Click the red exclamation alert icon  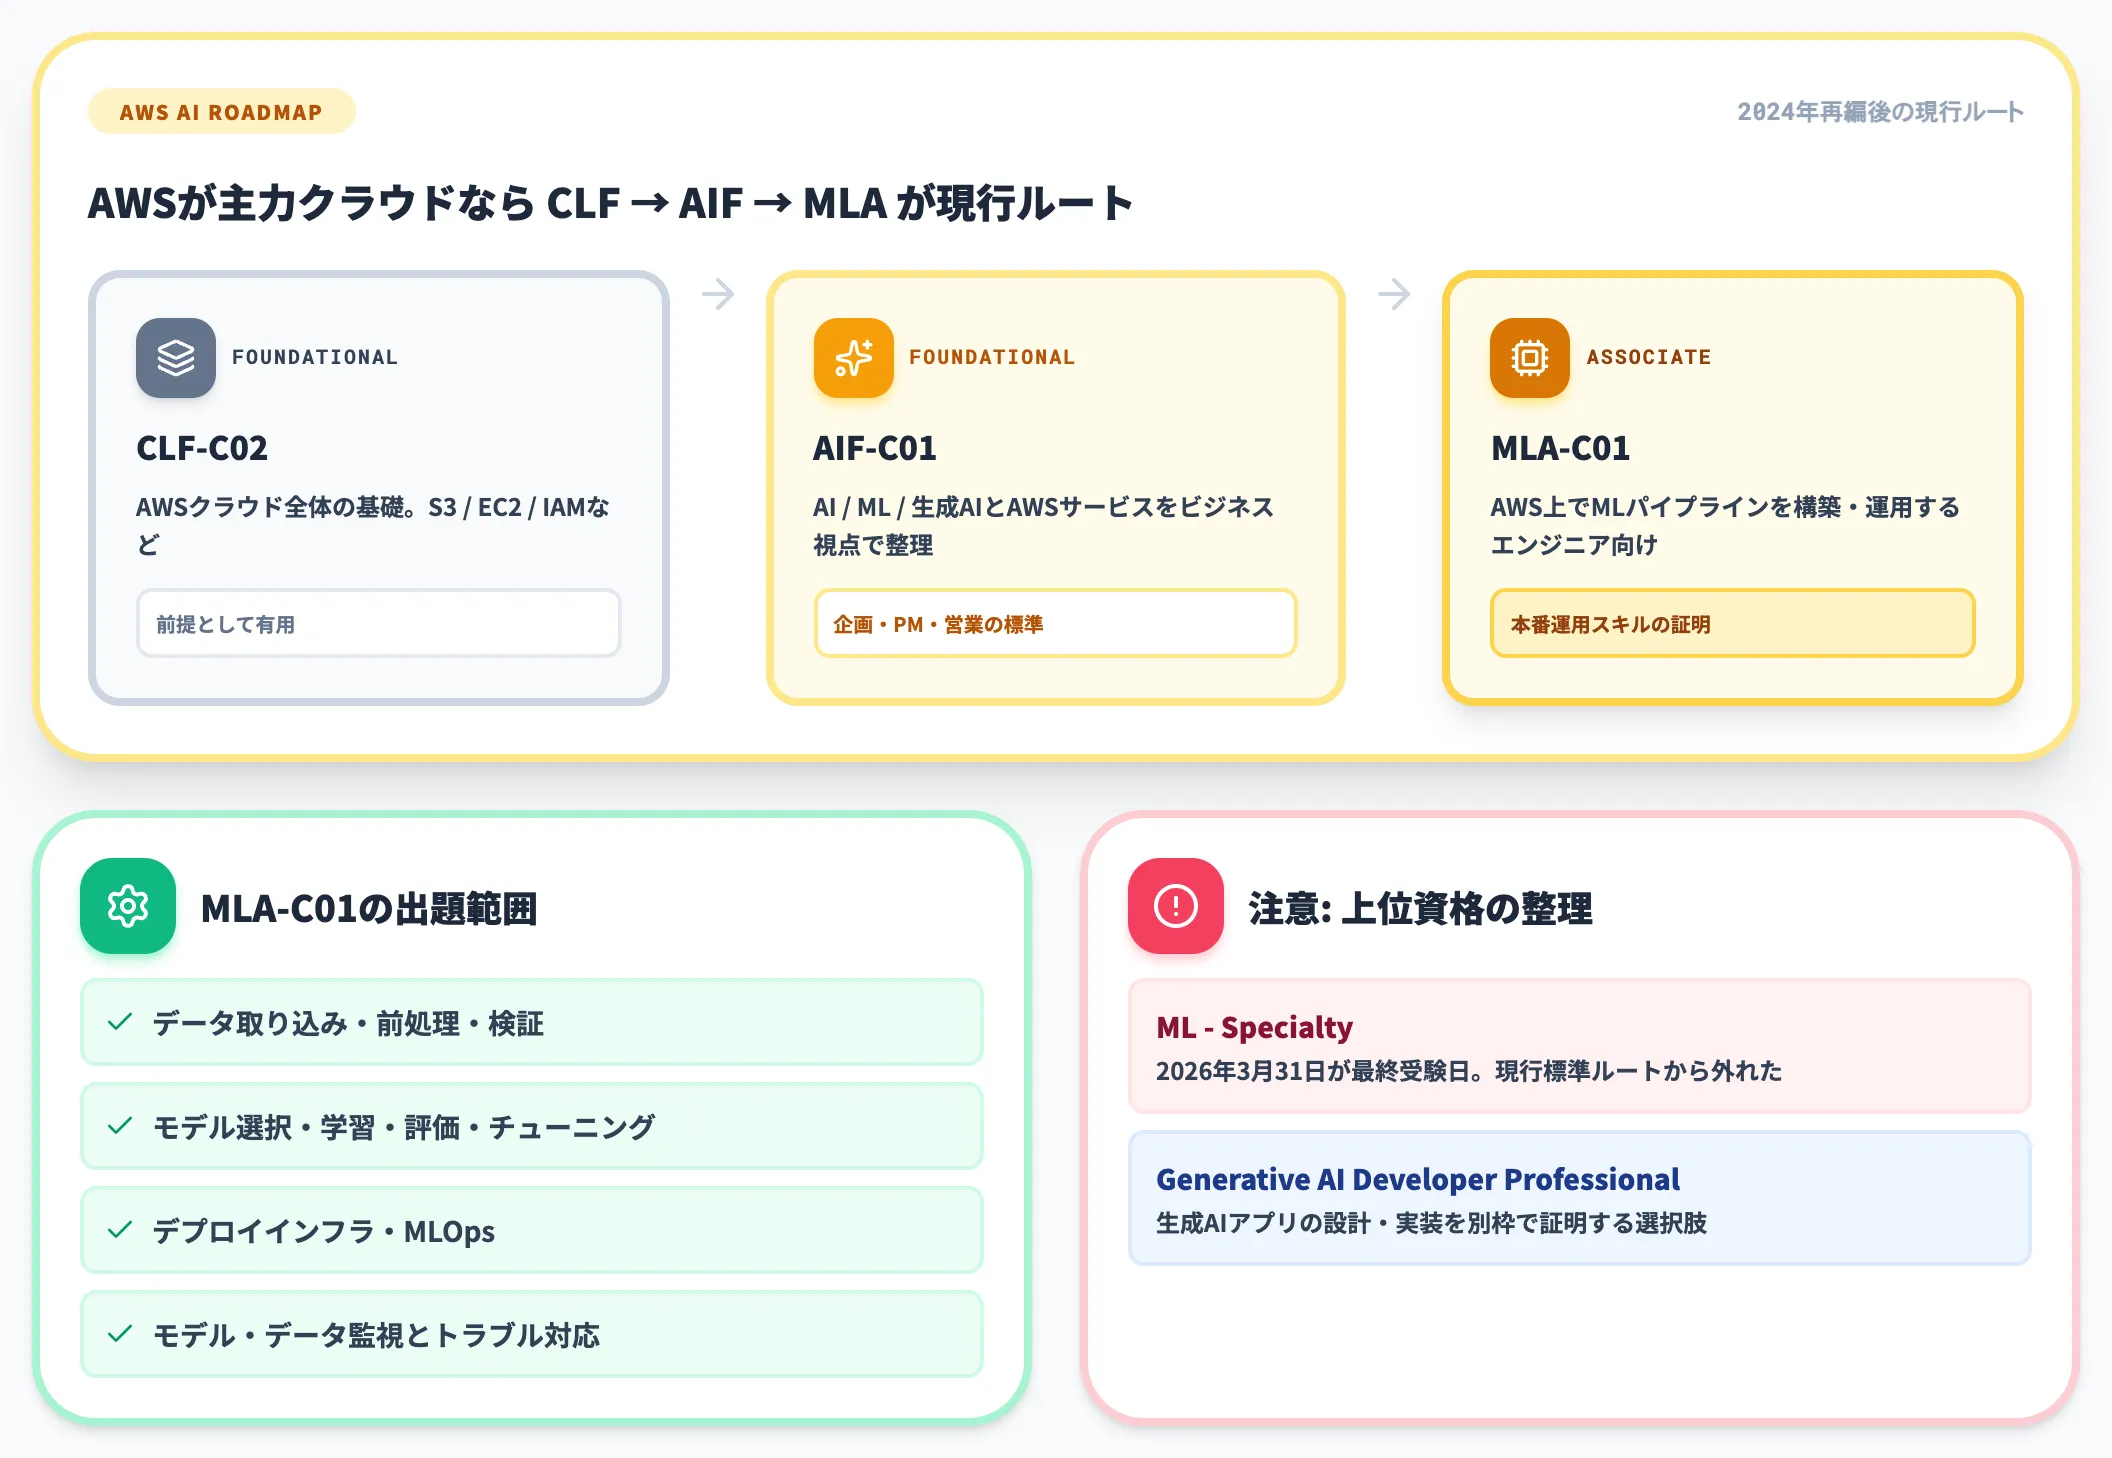tap(1176, 906)
